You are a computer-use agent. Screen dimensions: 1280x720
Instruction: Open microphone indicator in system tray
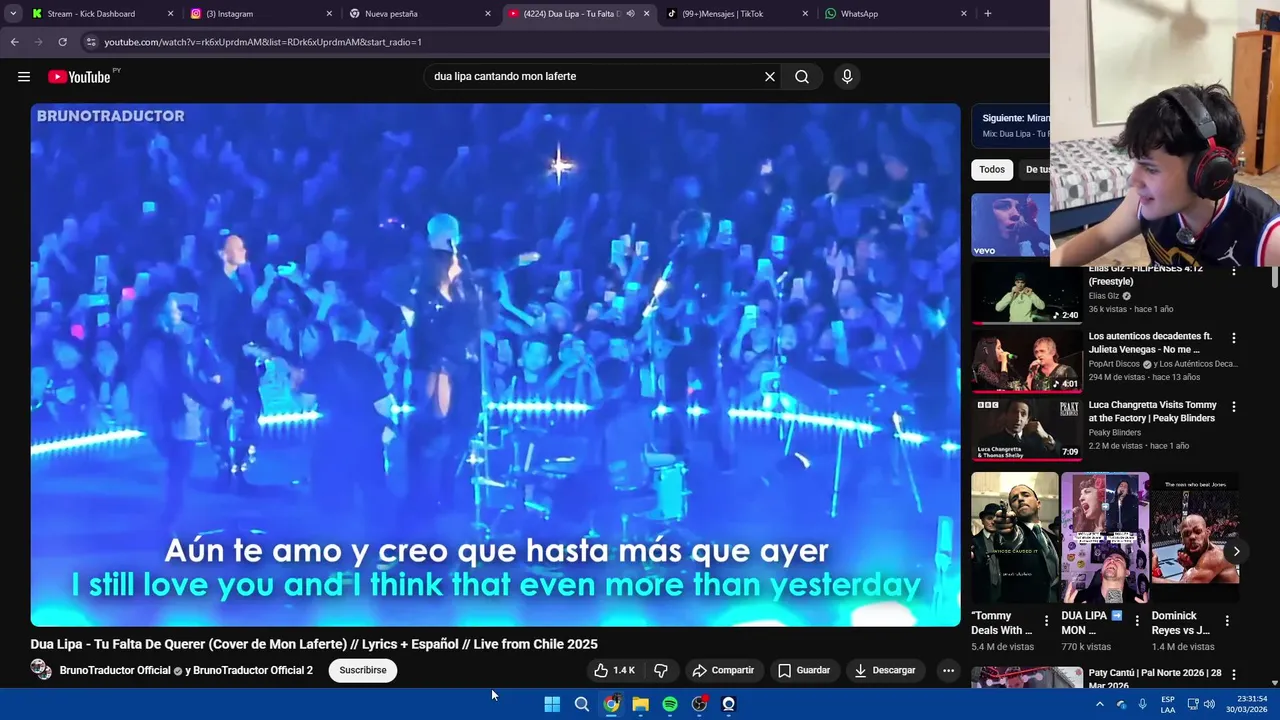1143,704
